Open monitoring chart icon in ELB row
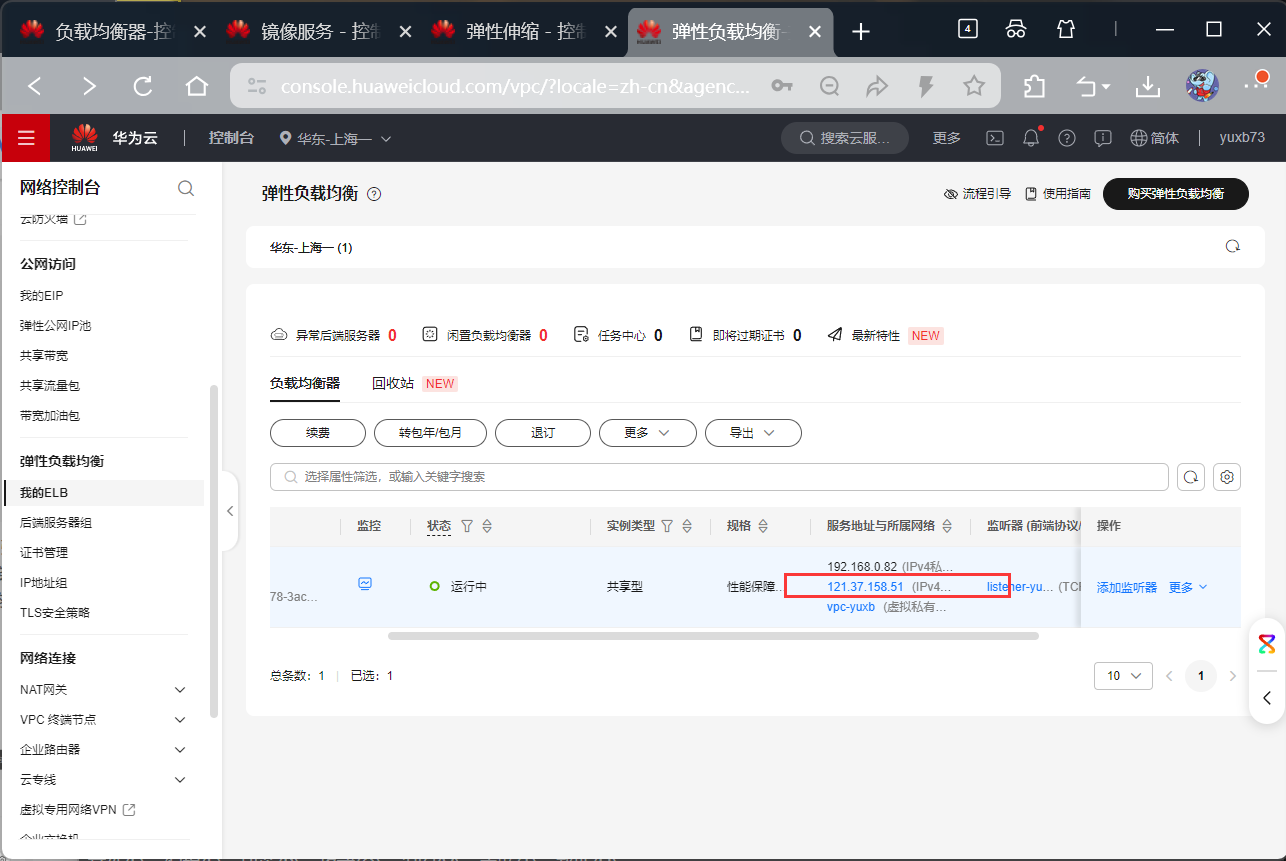 pyautogui.click(x=366, y=584)
